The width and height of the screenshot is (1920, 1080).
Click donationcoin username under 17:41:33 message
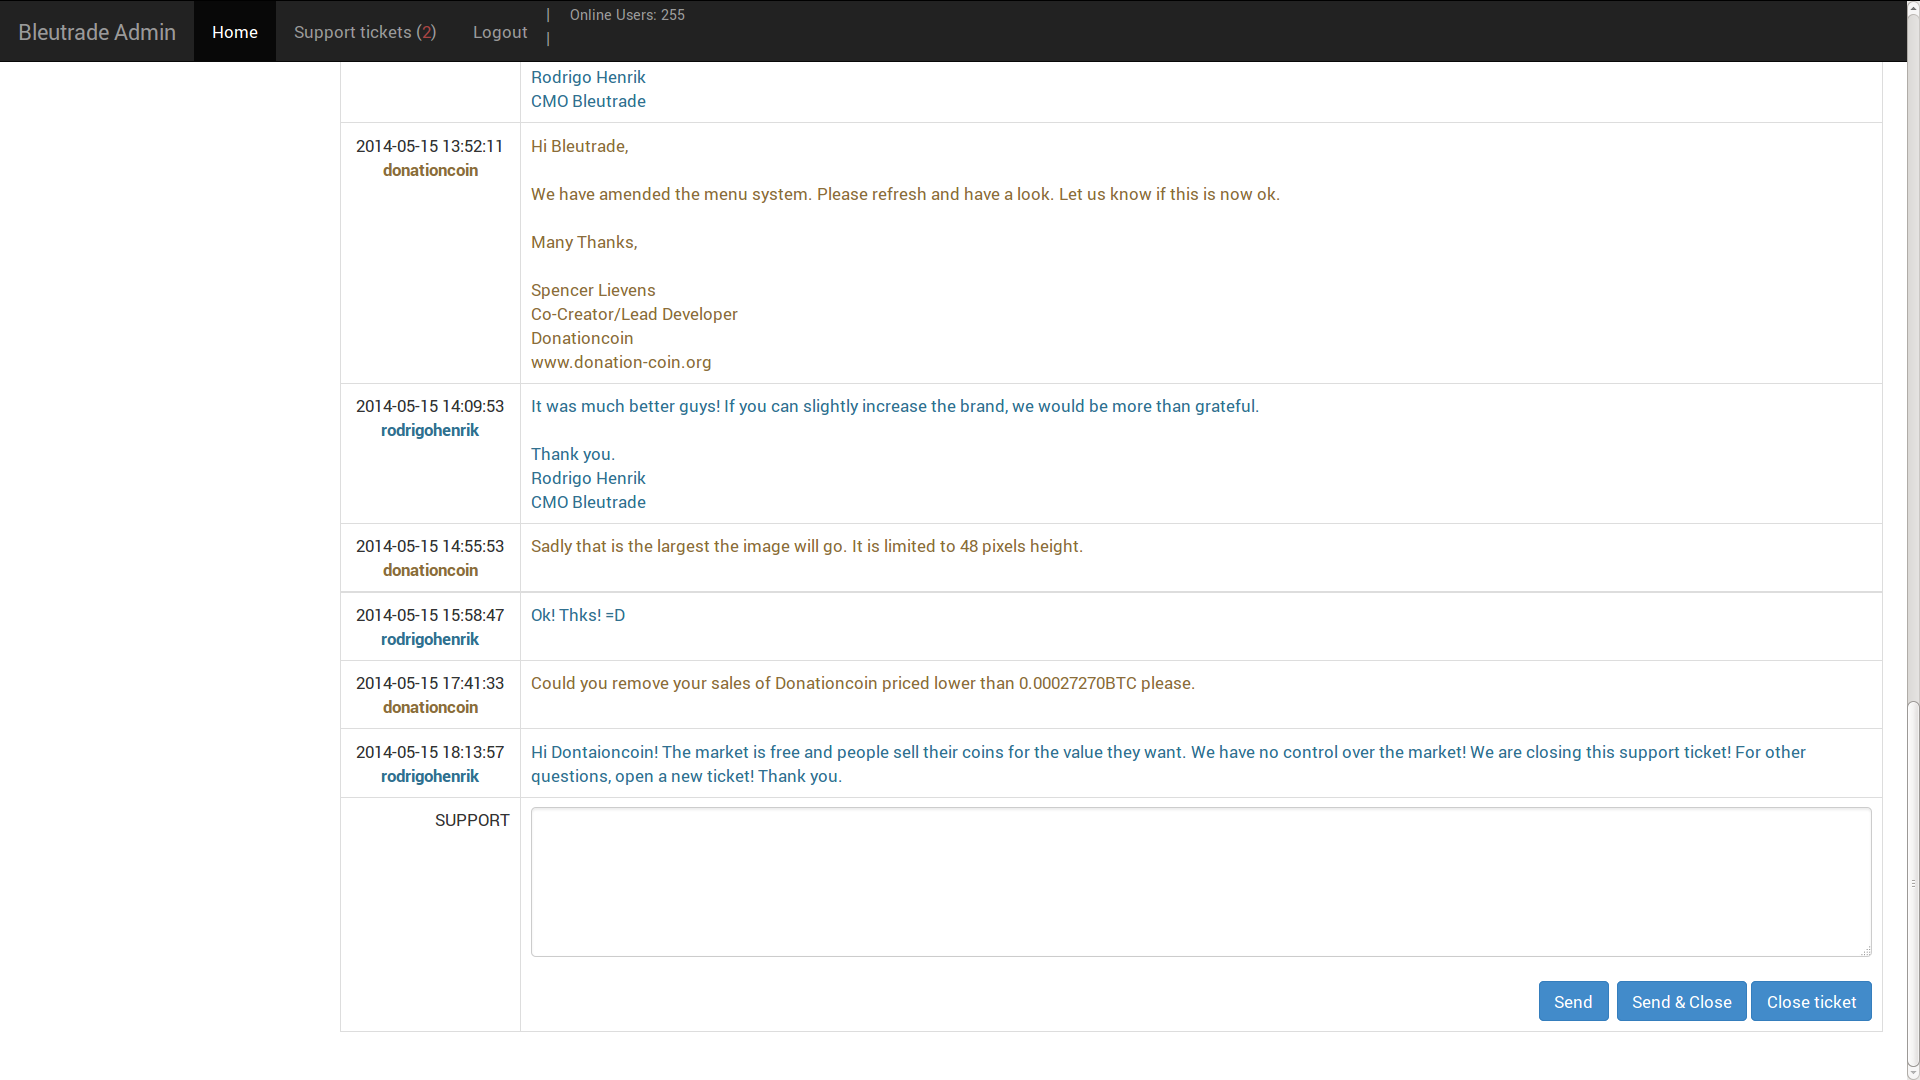pos(430,707)
